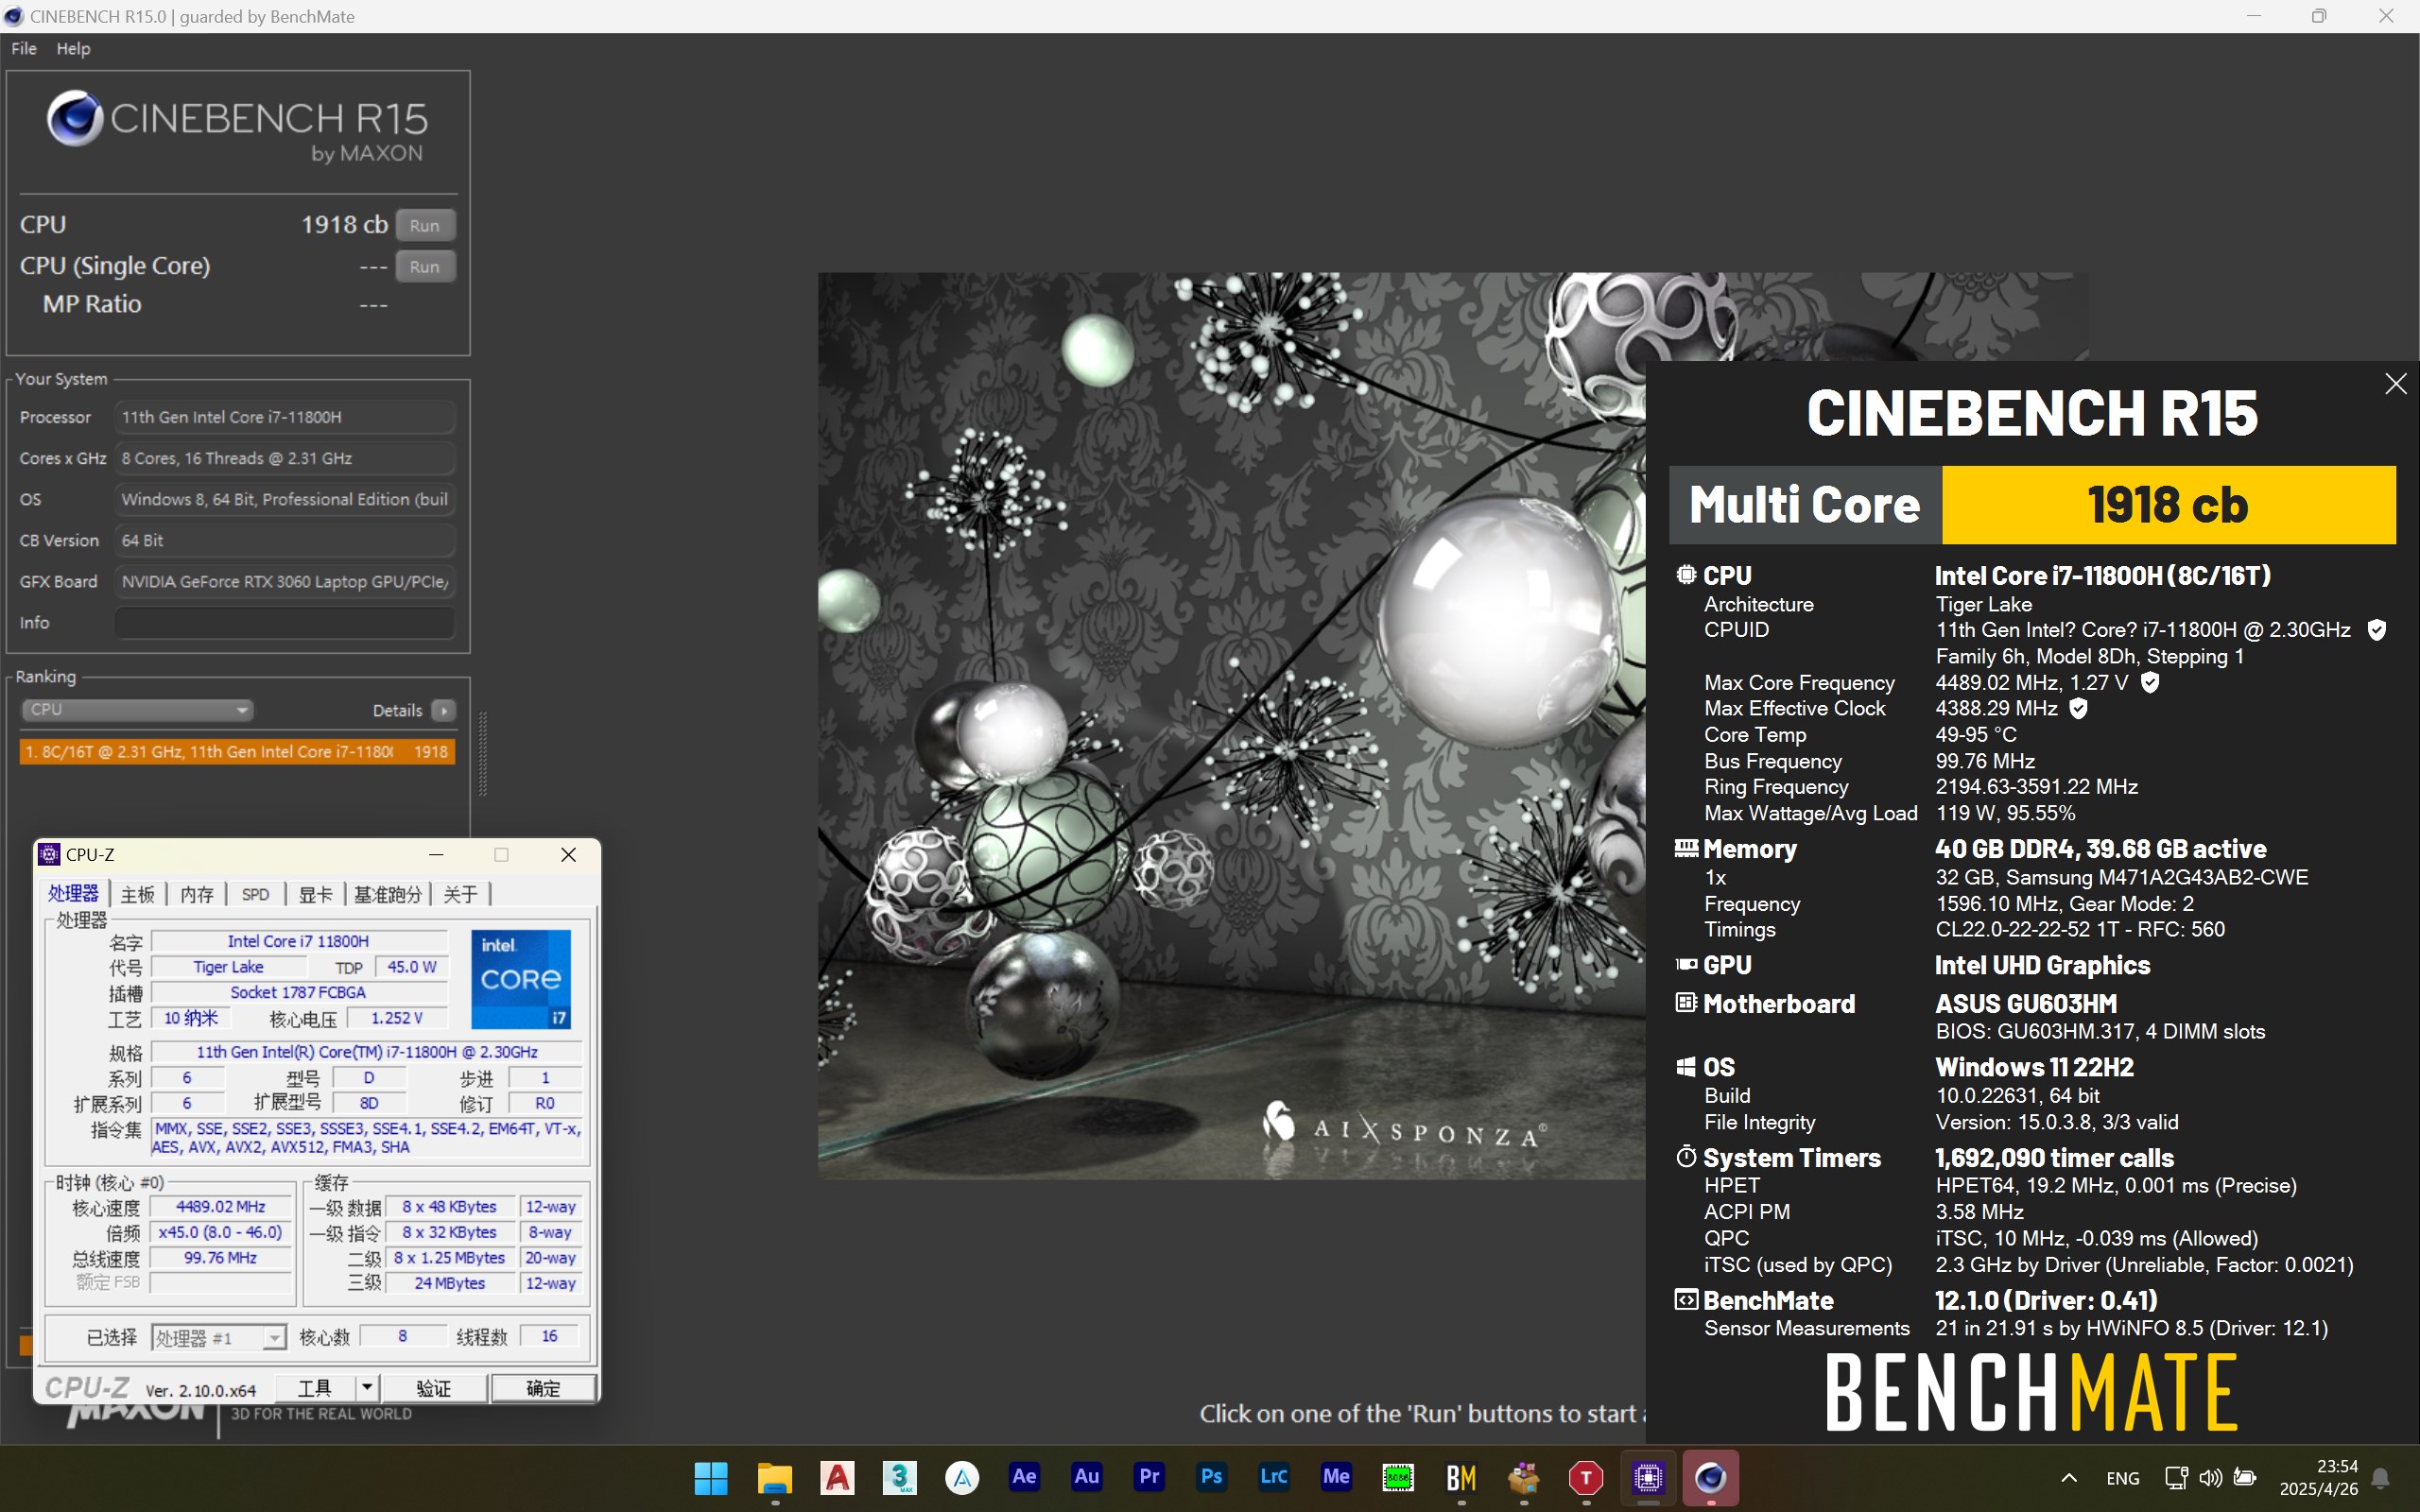2420x1512 pixels.
Task: Open Autodesk app icon on taskbar
Action: (962, 1477)
